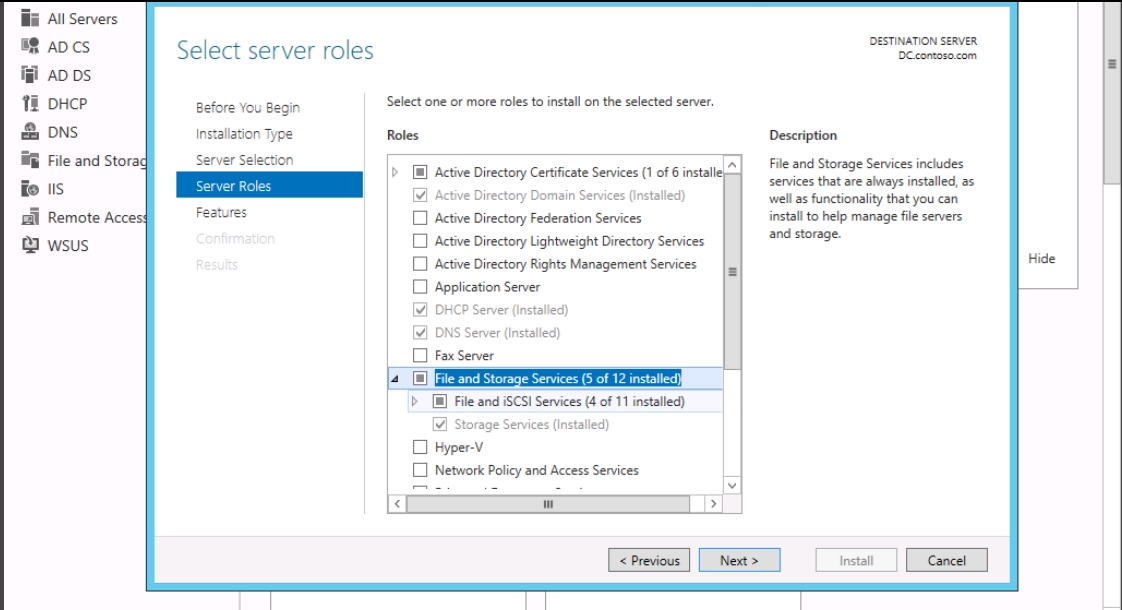Image resolution: width=1122 pixels, height=610 pixels.
Task: Collapse File and Storage Services node
Action: point(395,378)
